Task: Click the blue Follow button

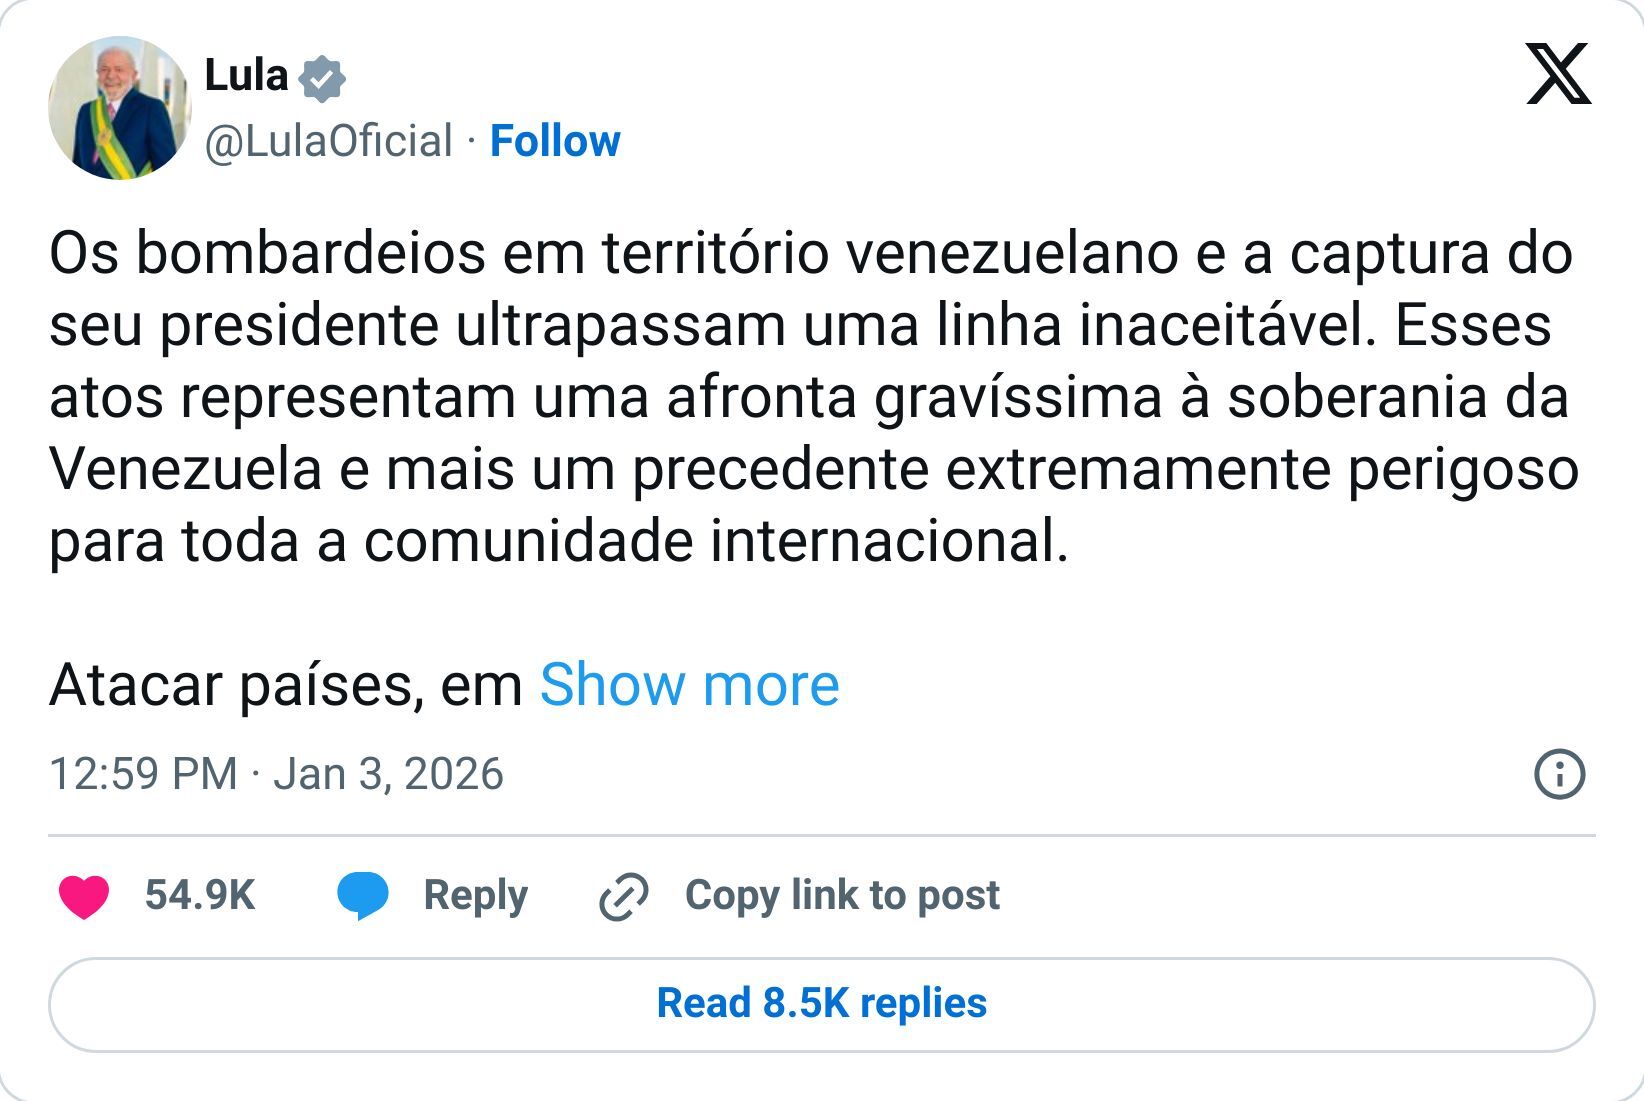Action: coord(555,141)
